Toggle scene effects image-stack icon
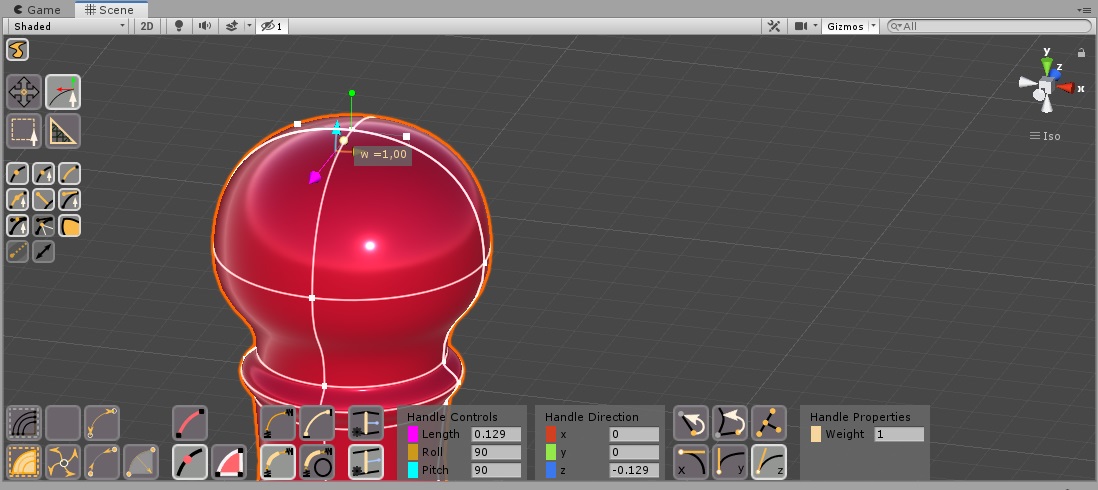1098x490 pixels. [232, 26]
